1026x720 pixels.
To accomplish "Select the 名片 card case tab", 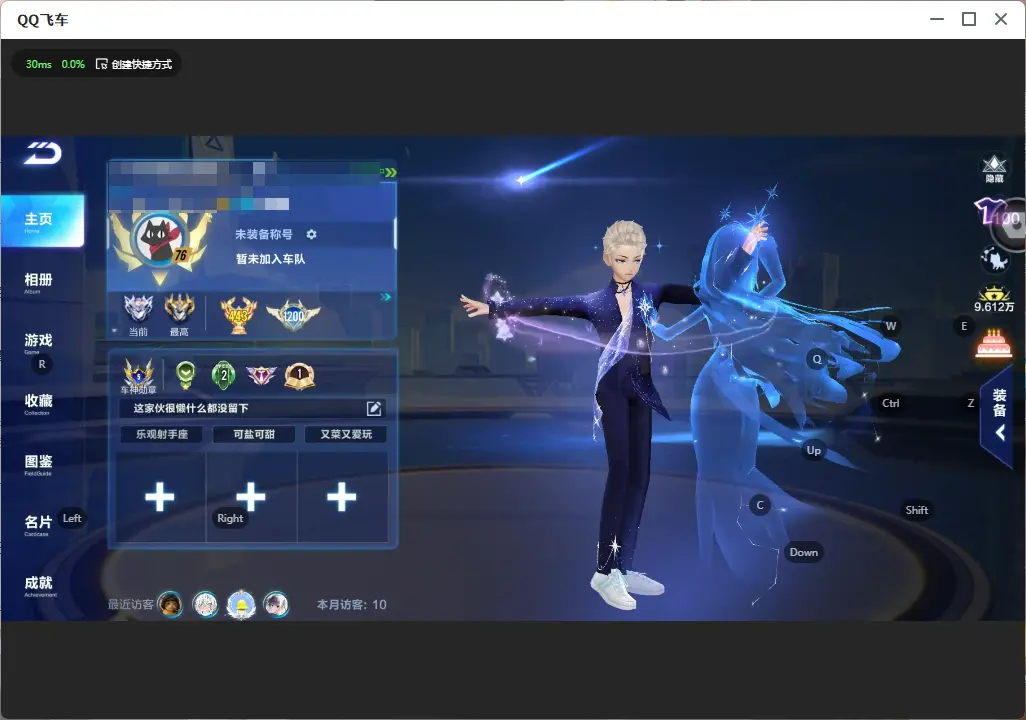I will [38, 524].
